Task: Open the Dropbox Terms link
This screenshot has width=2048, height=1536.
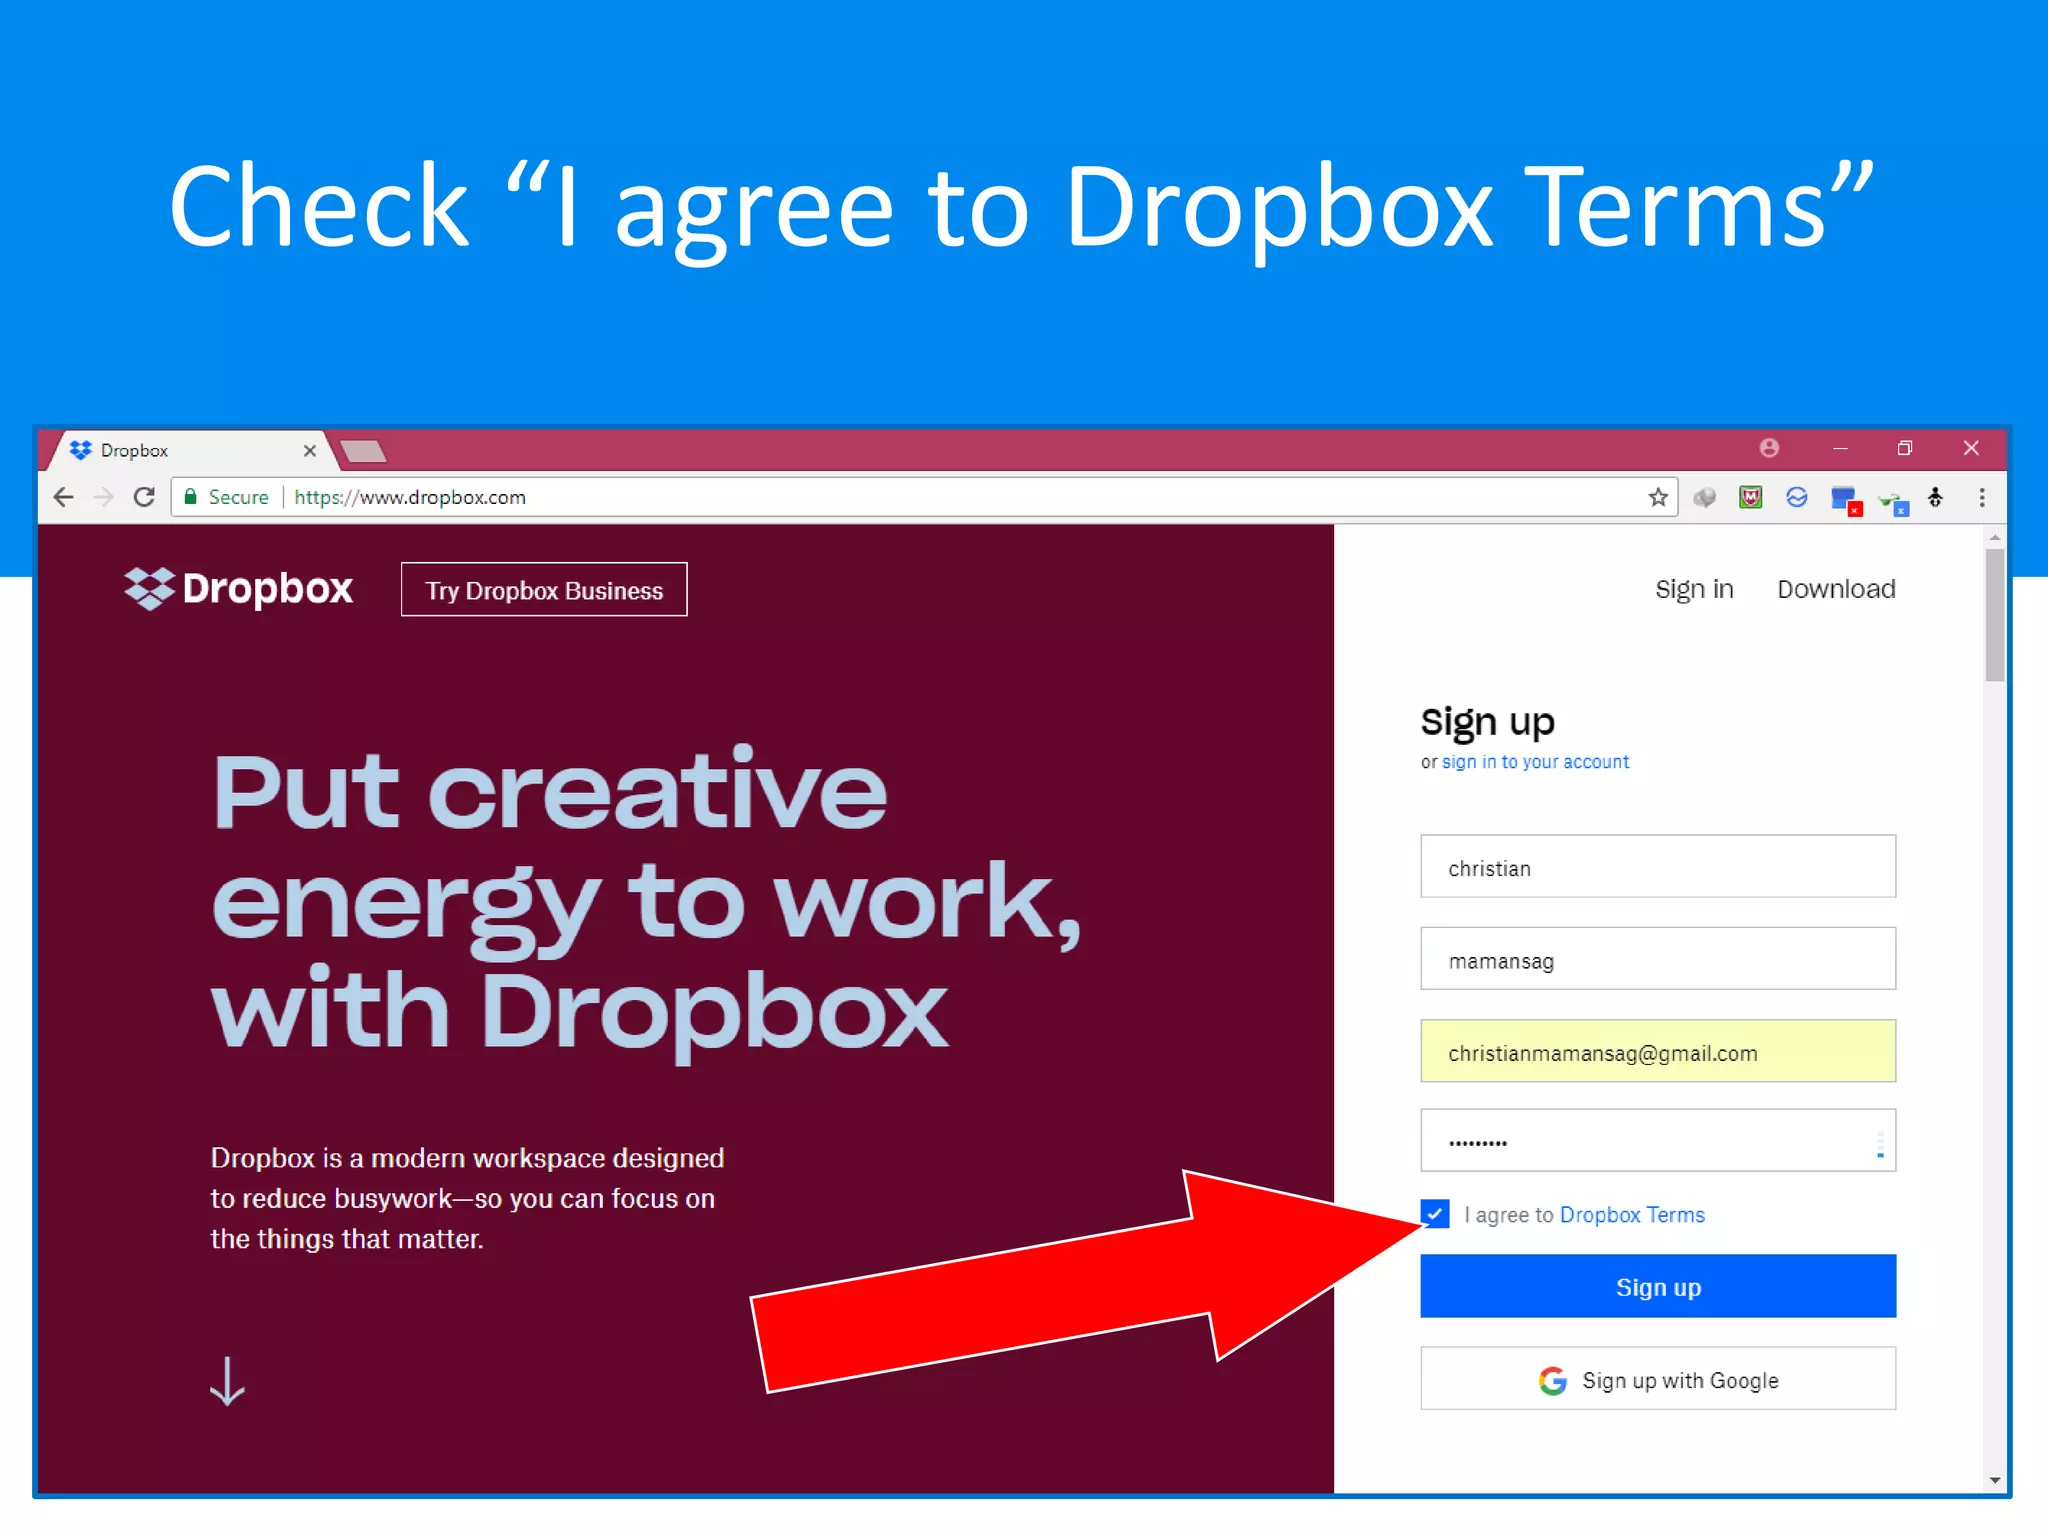Action: (1632, 1215)
